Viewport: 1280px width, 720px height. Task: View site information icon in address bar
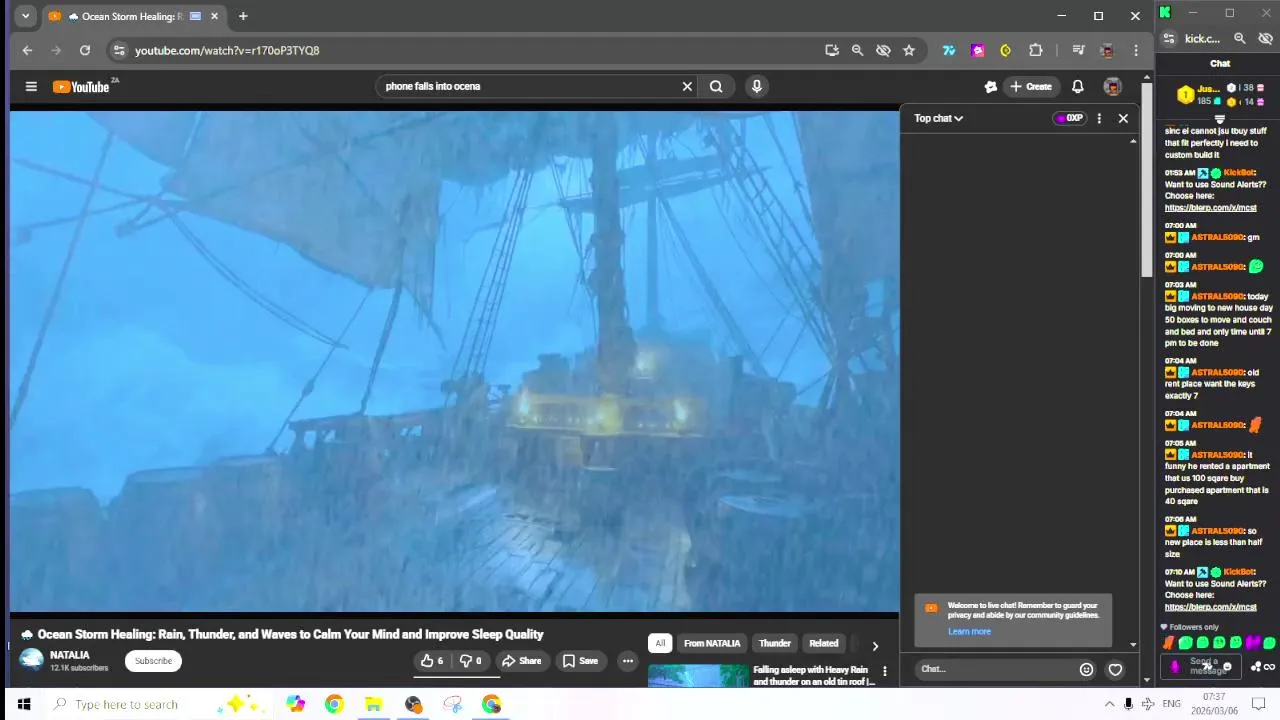pos(119,50)
